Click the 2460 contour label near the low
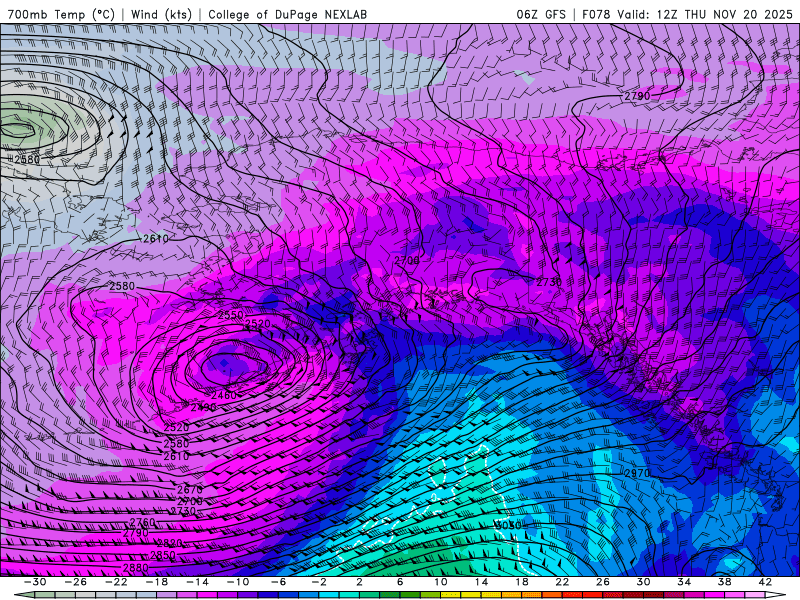This screenshot has width=800, height=600. coord(223,395)
